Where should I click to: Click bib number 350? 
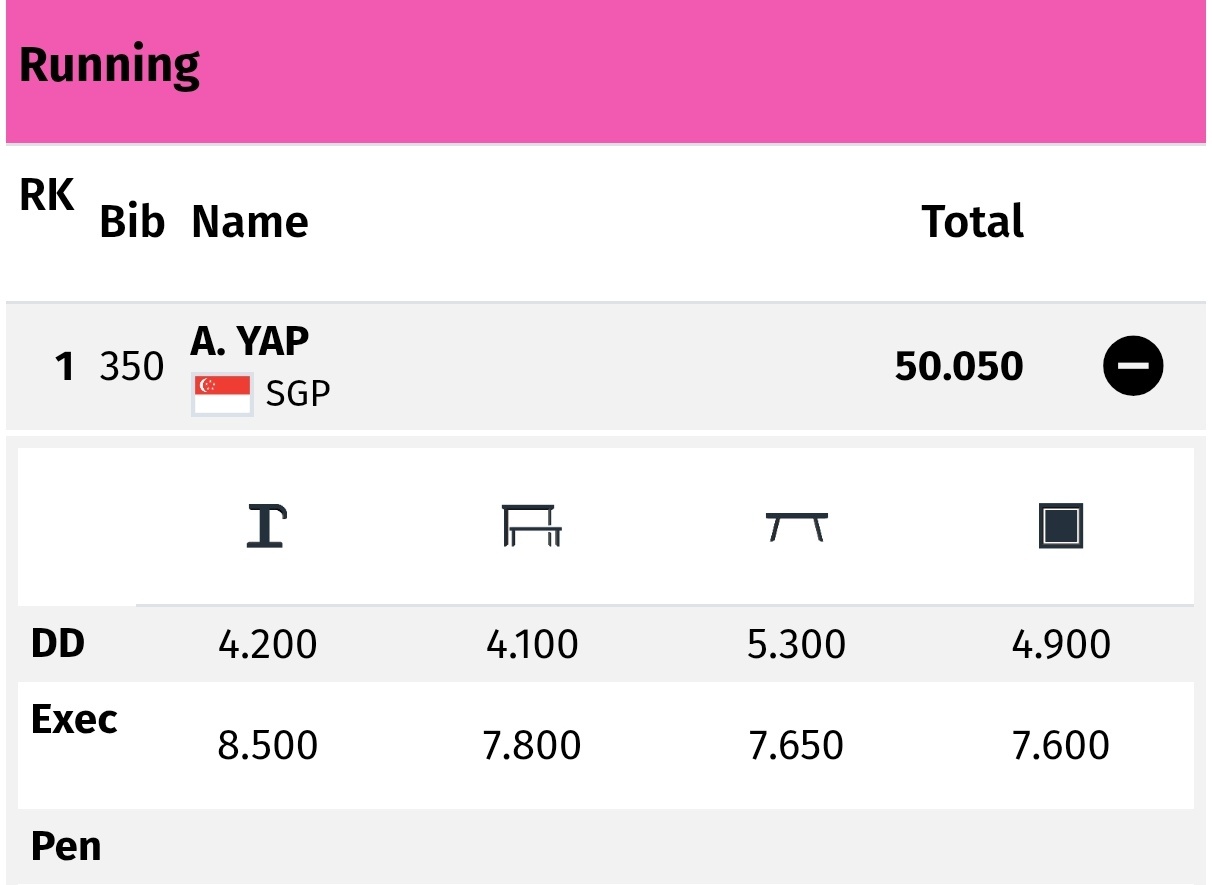point(132,367)
